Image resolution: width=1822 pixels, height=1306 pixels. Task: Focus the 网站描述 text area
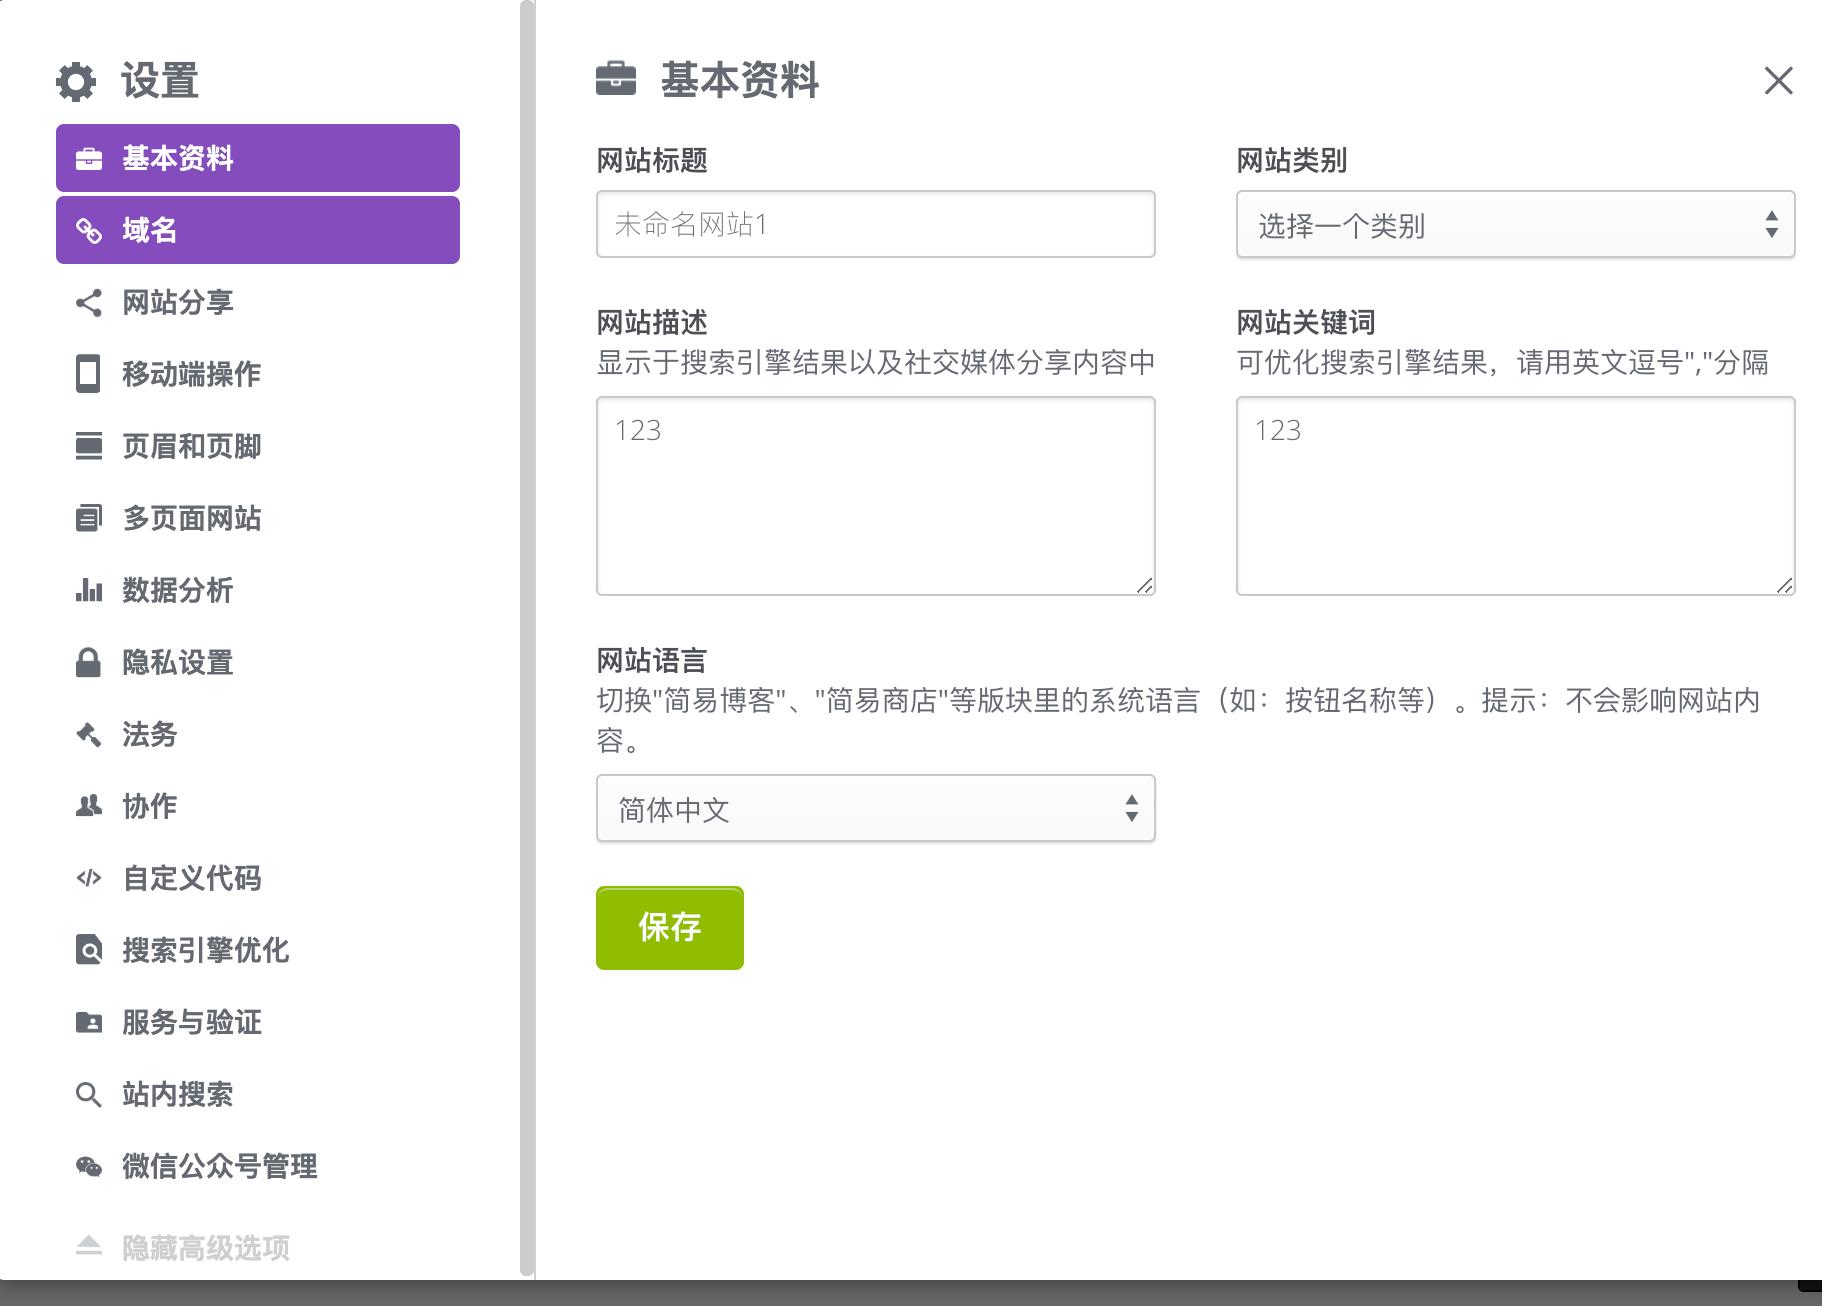(x=875, y=496)
